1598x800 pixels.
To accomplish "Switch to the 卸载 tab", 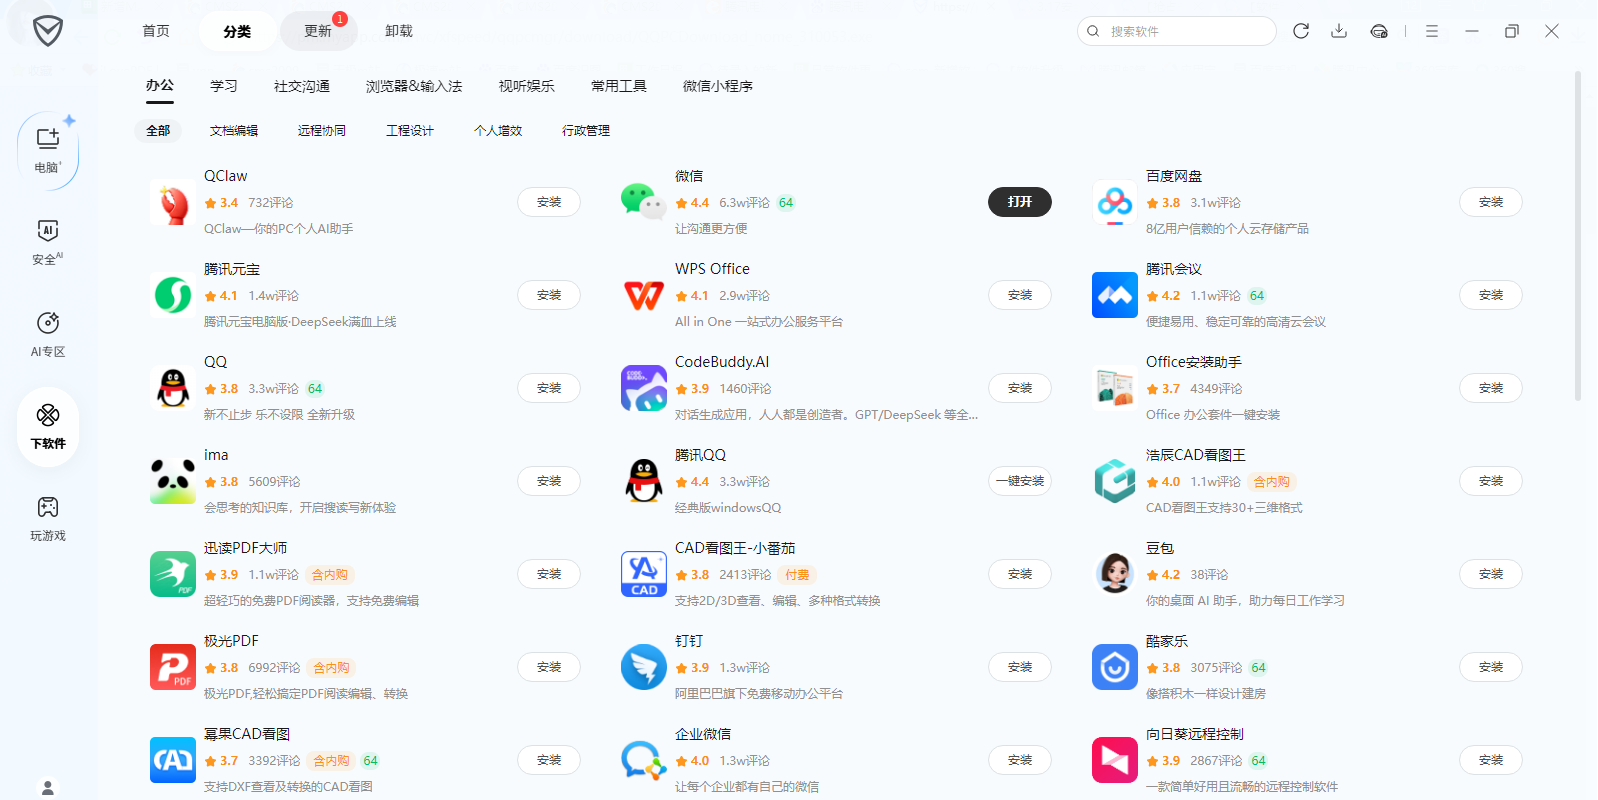I will 399,31.
